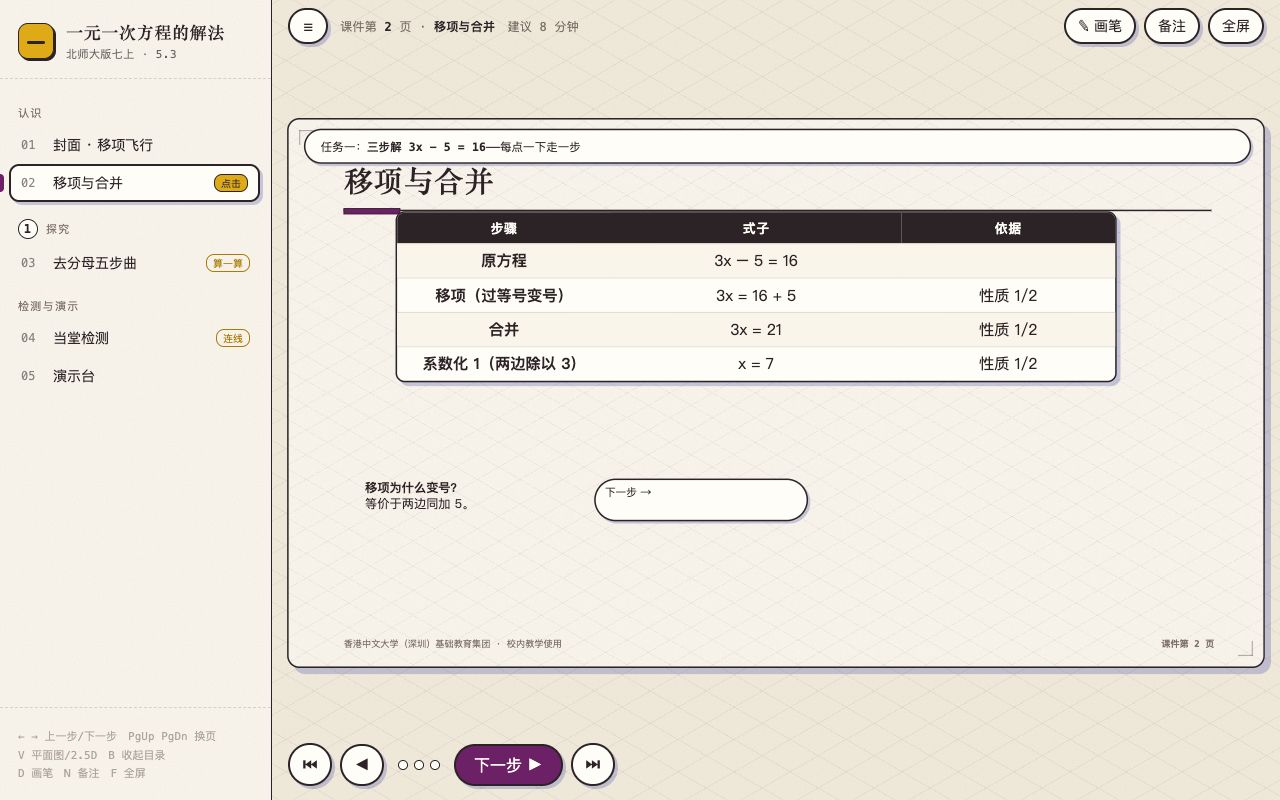Click the 移项为什么变号? note text
Viewport: 1280px width, 800px height.
[x=411, y=487]
